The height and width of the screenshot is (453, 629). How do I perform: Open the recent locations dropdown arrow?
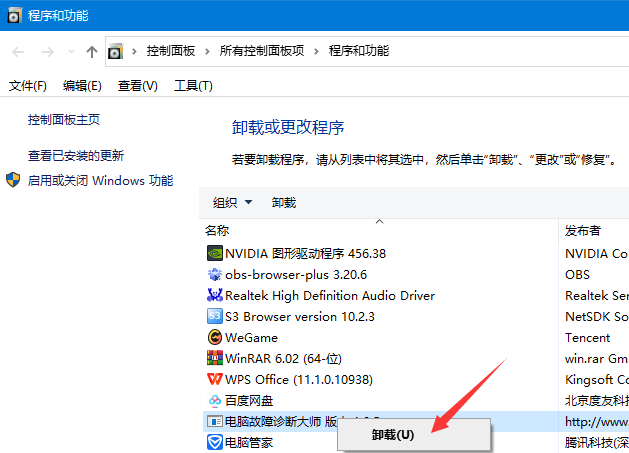(x=71, y=52)
